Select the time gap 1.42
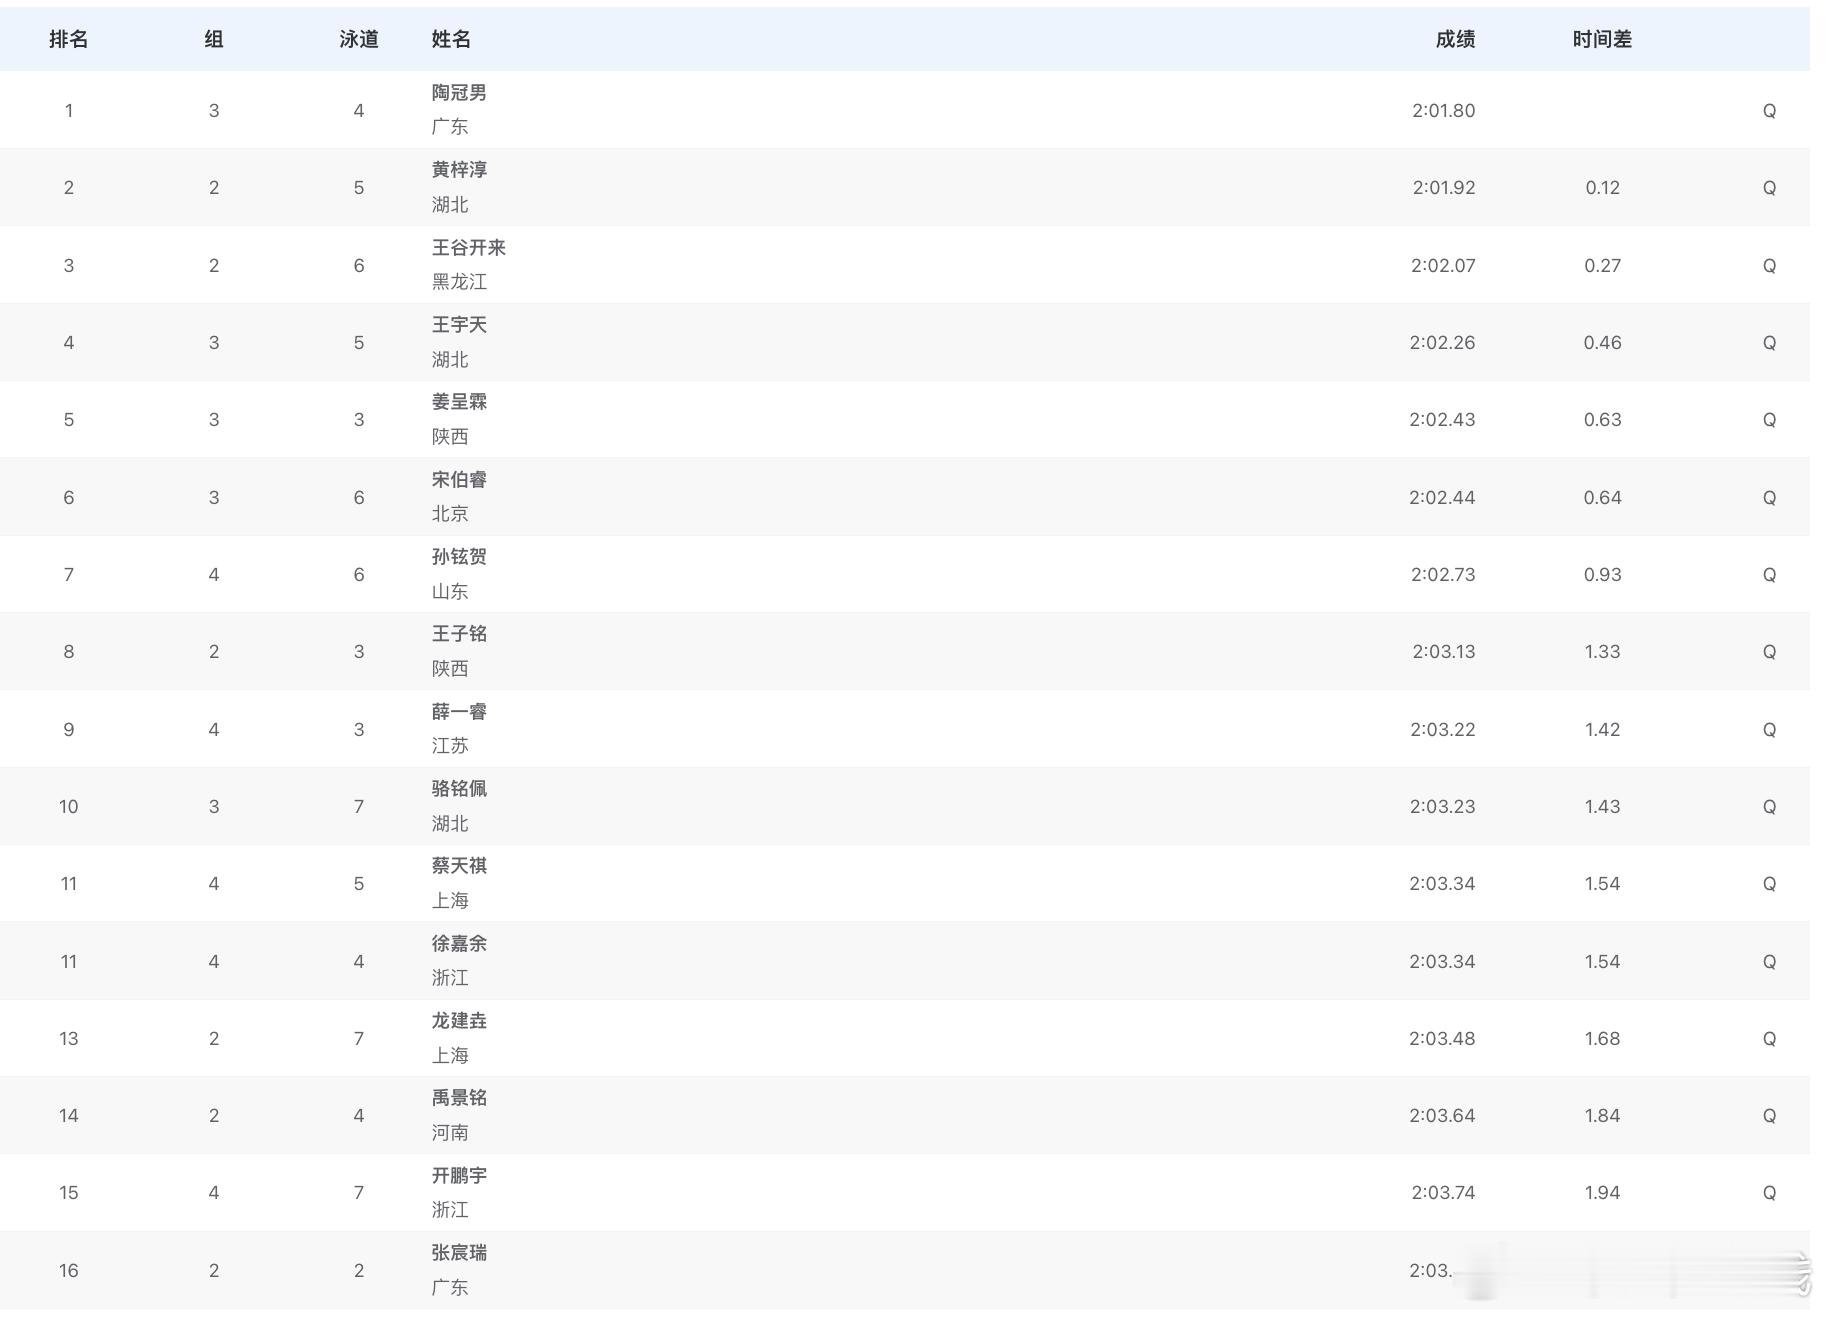The width and height of the screenshot is (1828, 1318). [x=1602, y=730]
